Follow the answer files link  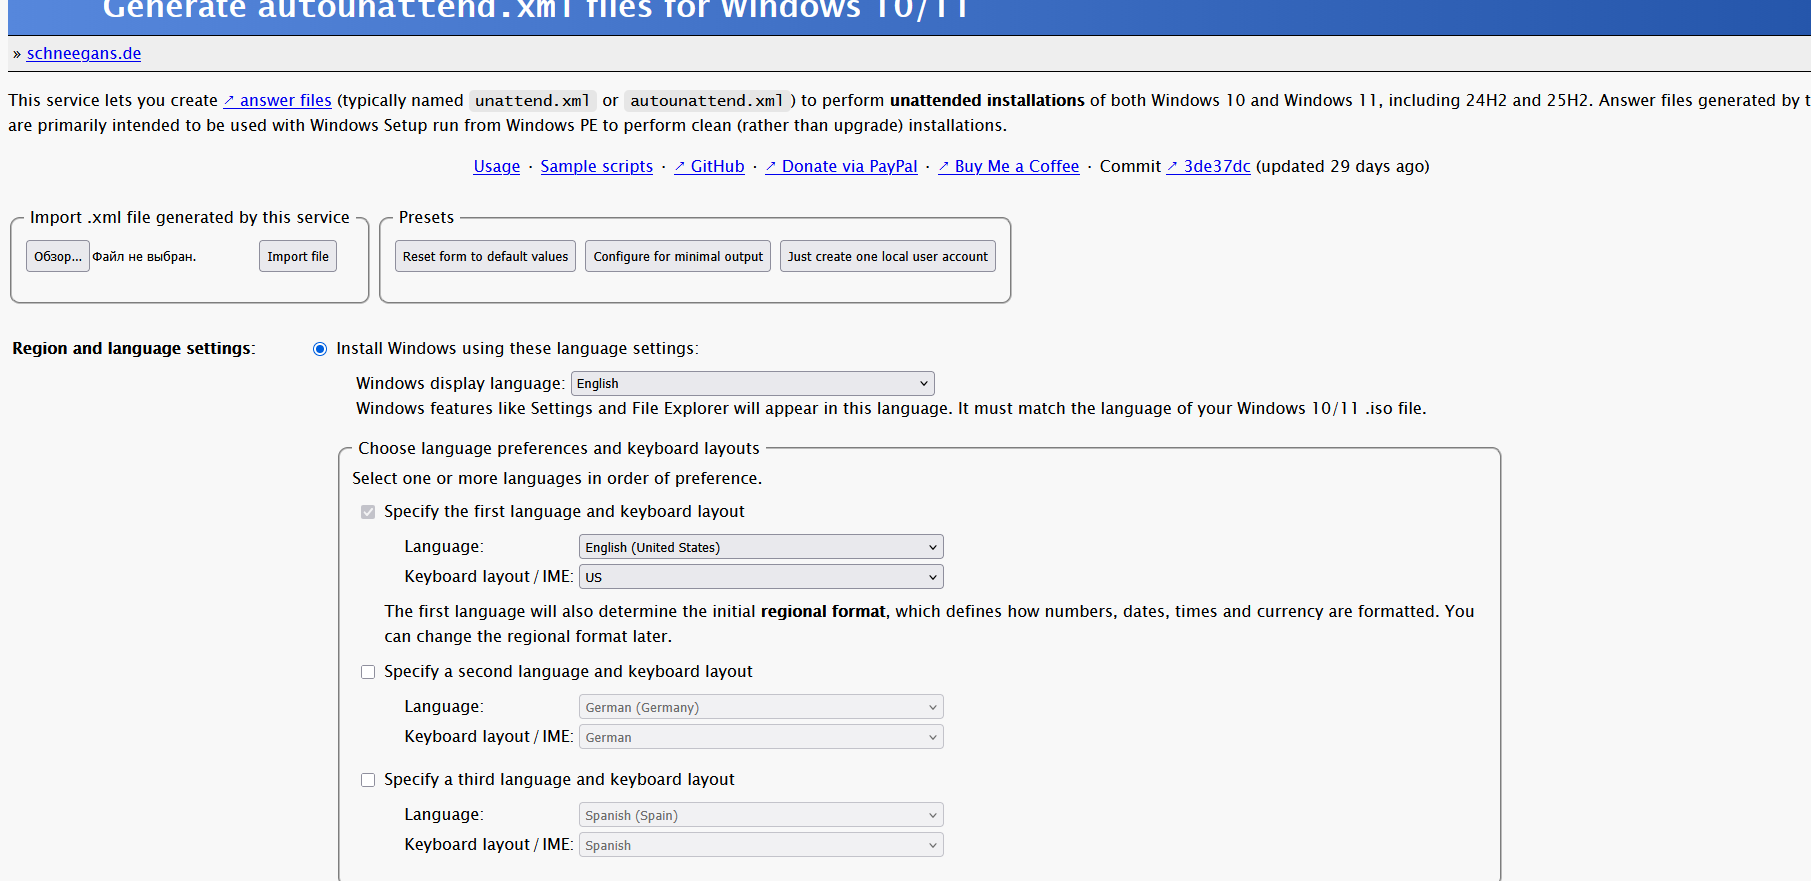277,100
